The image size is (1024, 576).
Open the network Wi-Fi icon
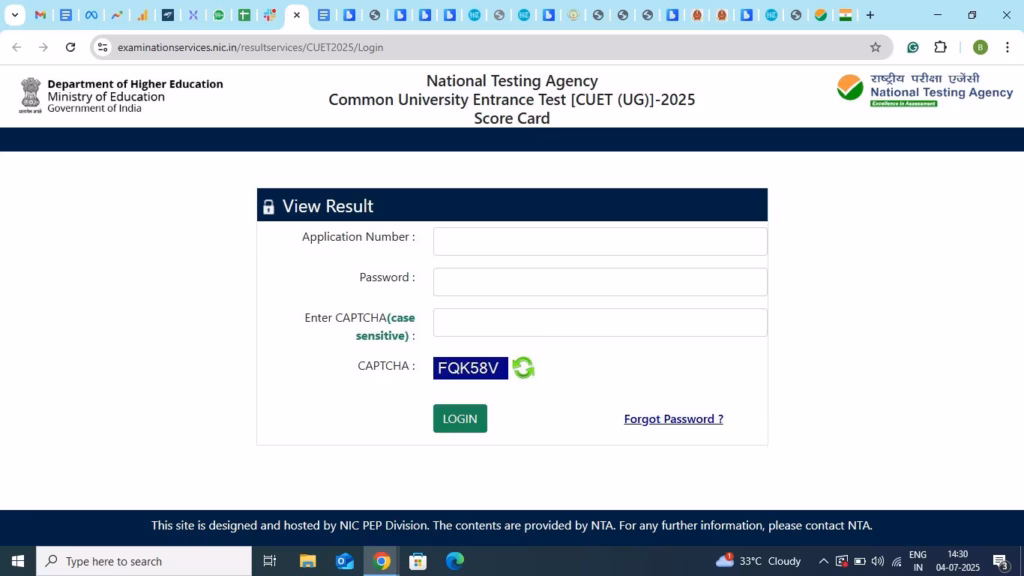(x=897, y=562)
